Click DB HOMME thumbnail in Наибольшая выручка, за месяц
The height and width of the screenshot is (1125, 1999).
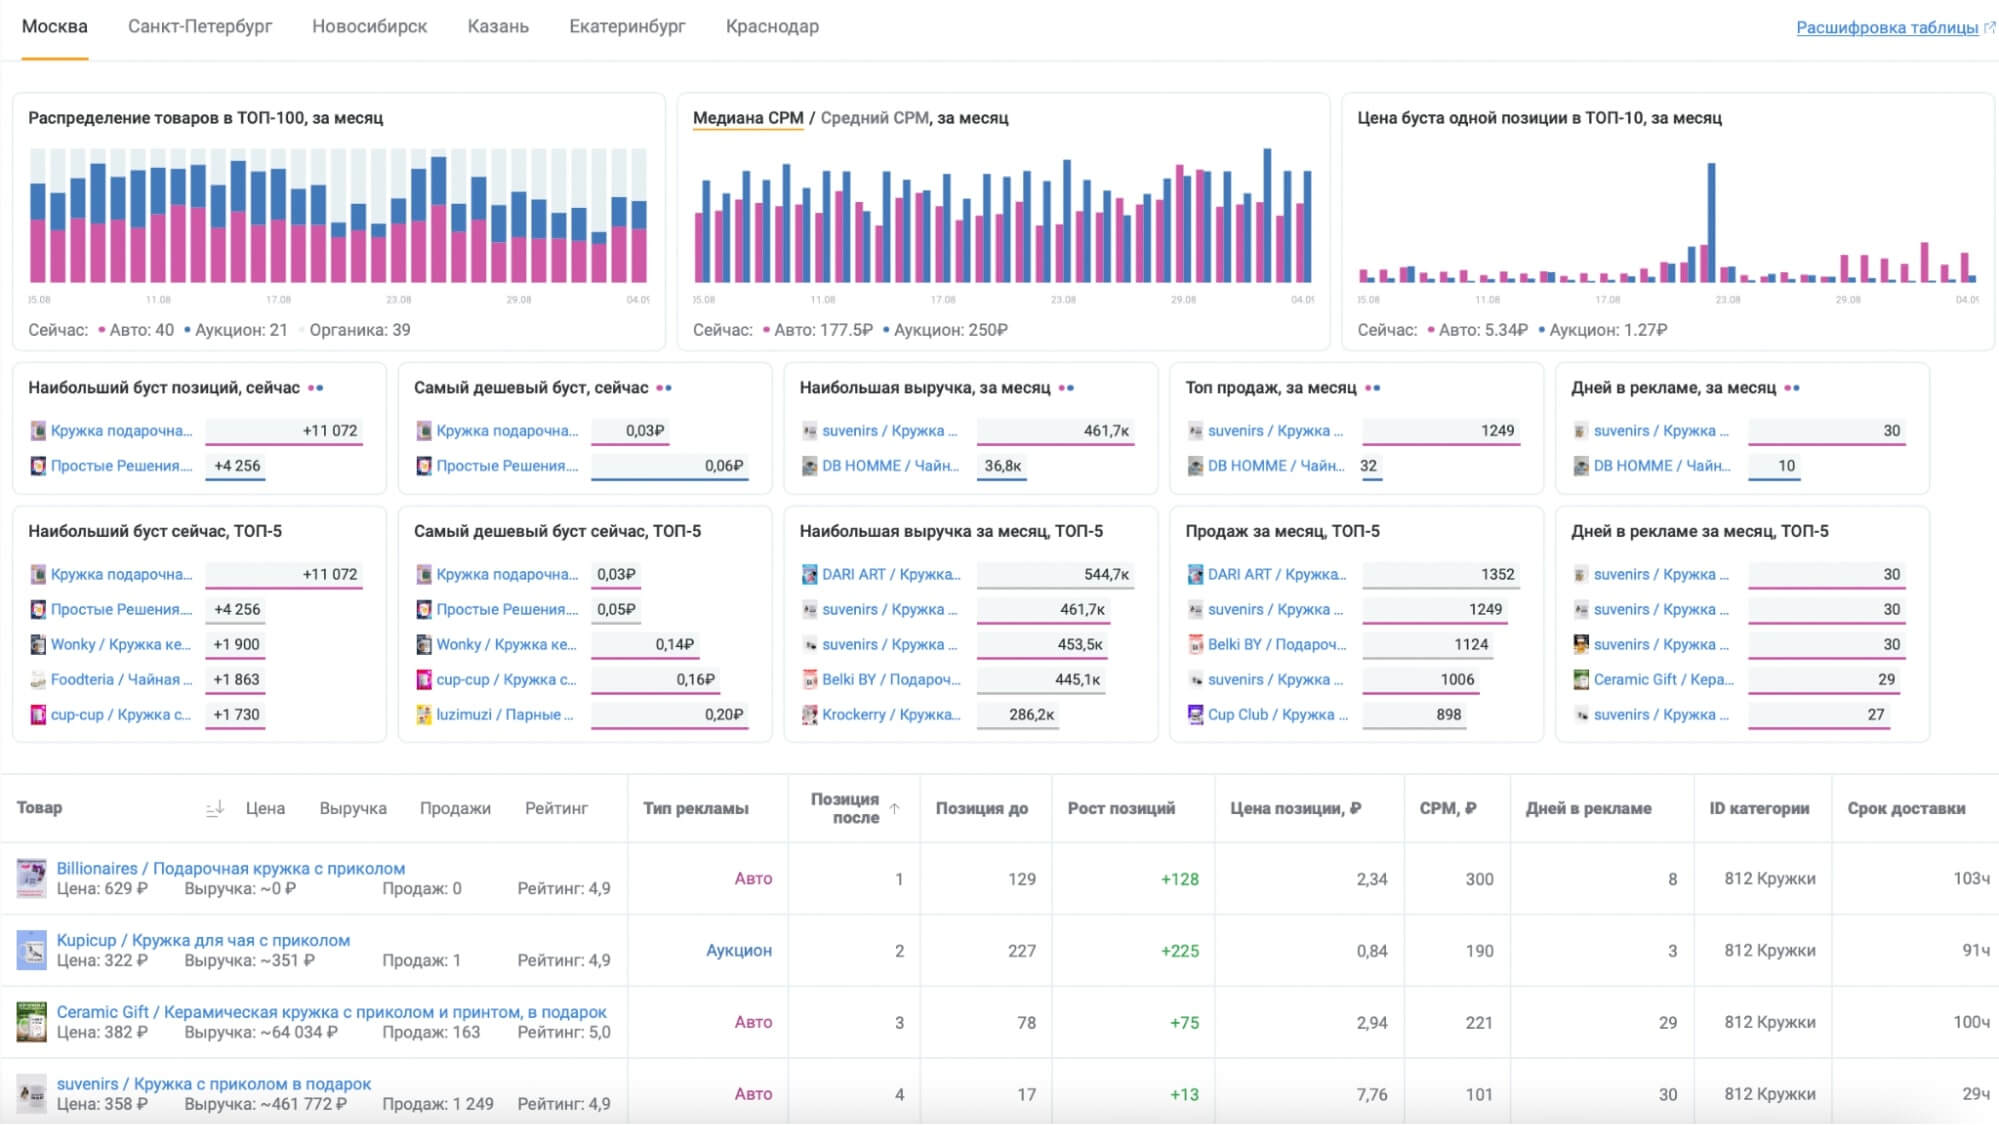pyautogui.click(x=810, y=466)
